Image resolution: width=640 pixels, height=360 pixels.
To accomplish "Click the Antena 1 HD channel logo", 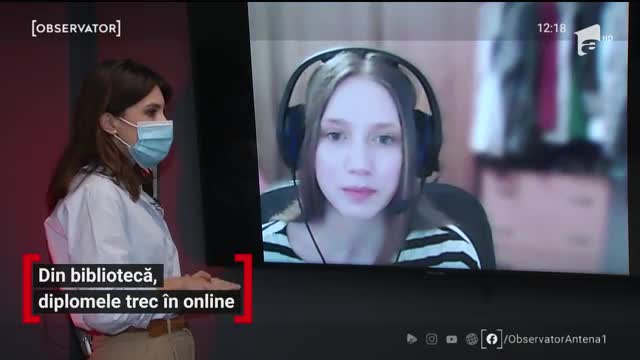I will [x=593, y=40].
